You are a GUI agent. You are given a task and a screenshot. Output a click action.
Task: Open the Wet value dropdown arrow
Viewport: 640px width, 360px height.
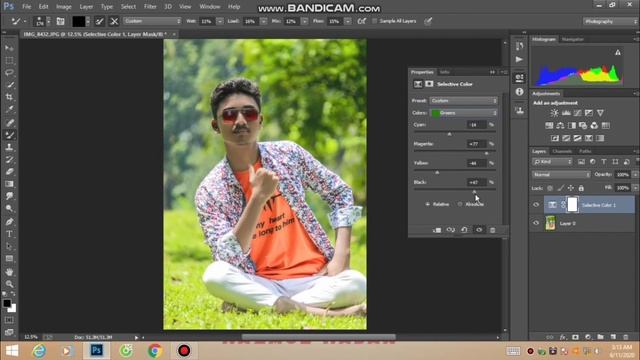(x=220, y=21)
